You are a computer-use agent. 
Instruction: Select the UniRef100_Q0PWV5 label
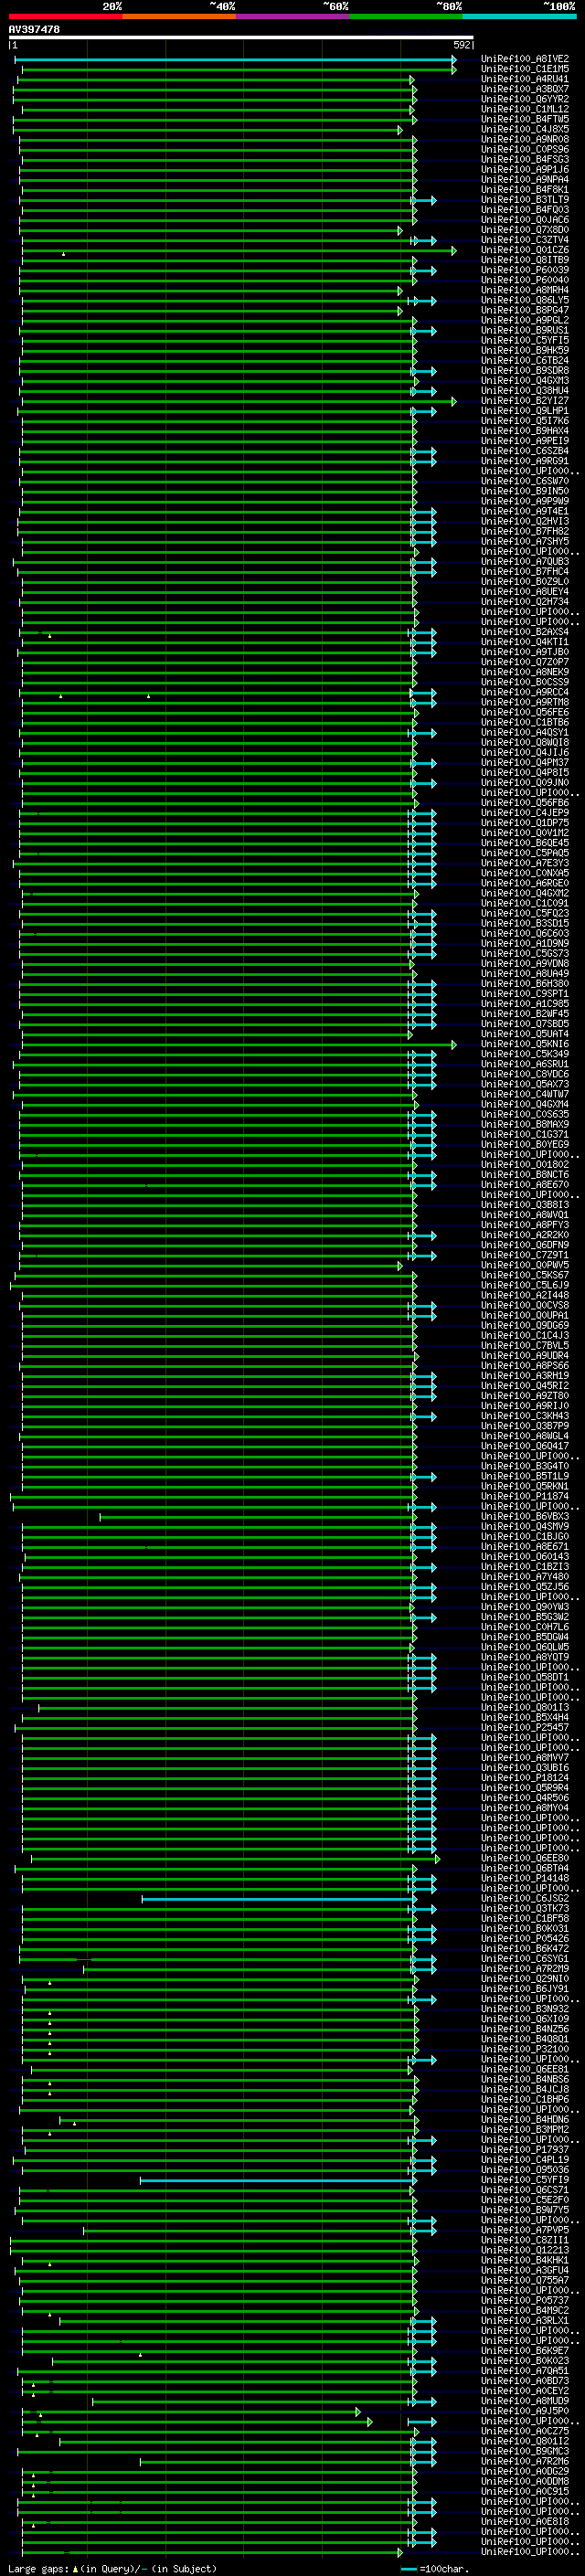[x=525, y=1265]
